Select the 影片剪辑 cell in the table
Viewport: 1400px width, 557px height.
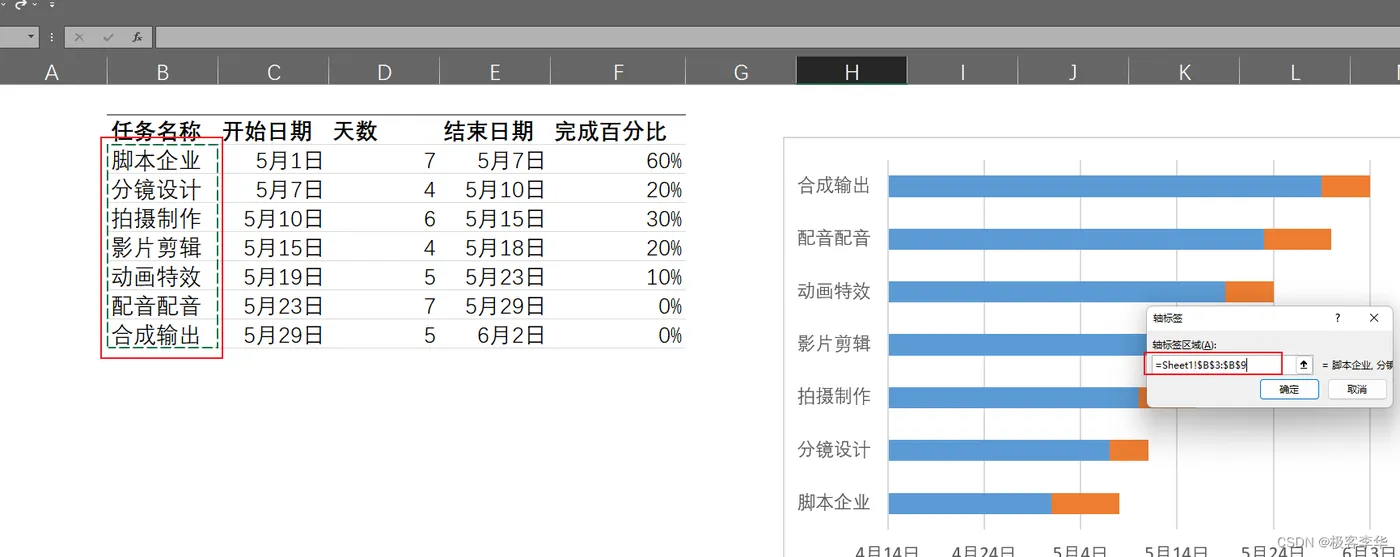click(x=162, y=247)
